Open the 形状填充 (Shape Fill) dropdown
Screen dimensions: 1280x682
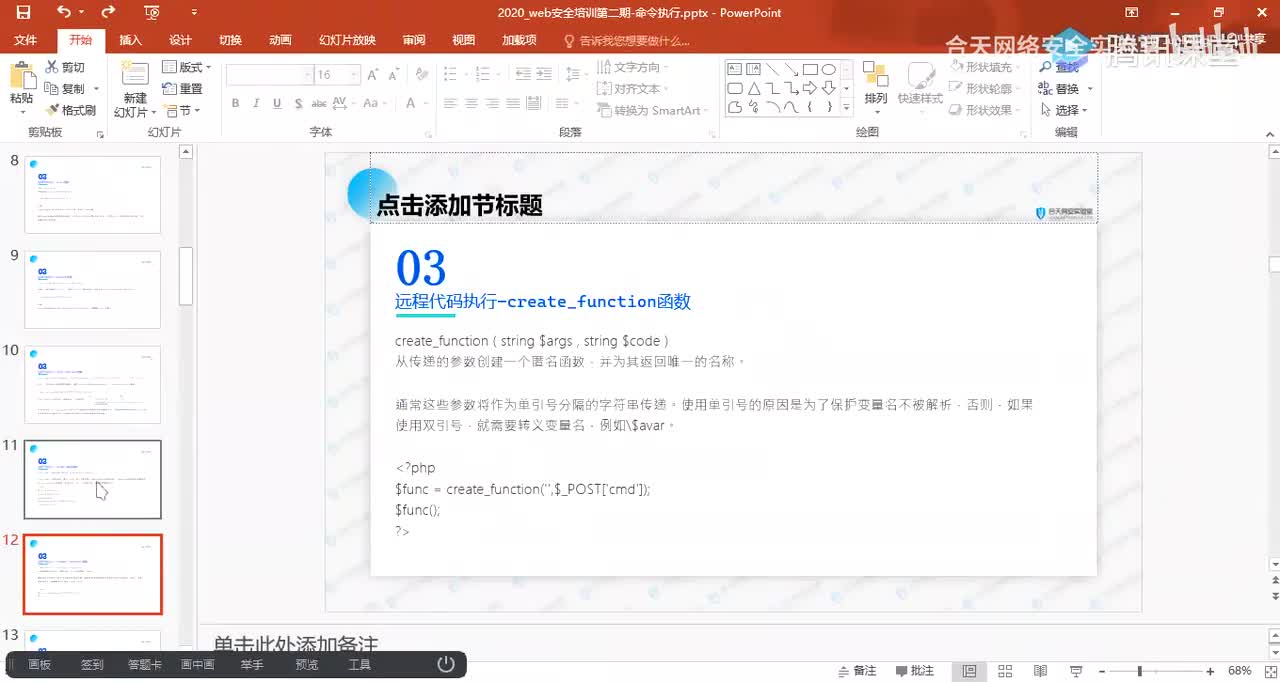pyautogui.click(x=986, y=67)
